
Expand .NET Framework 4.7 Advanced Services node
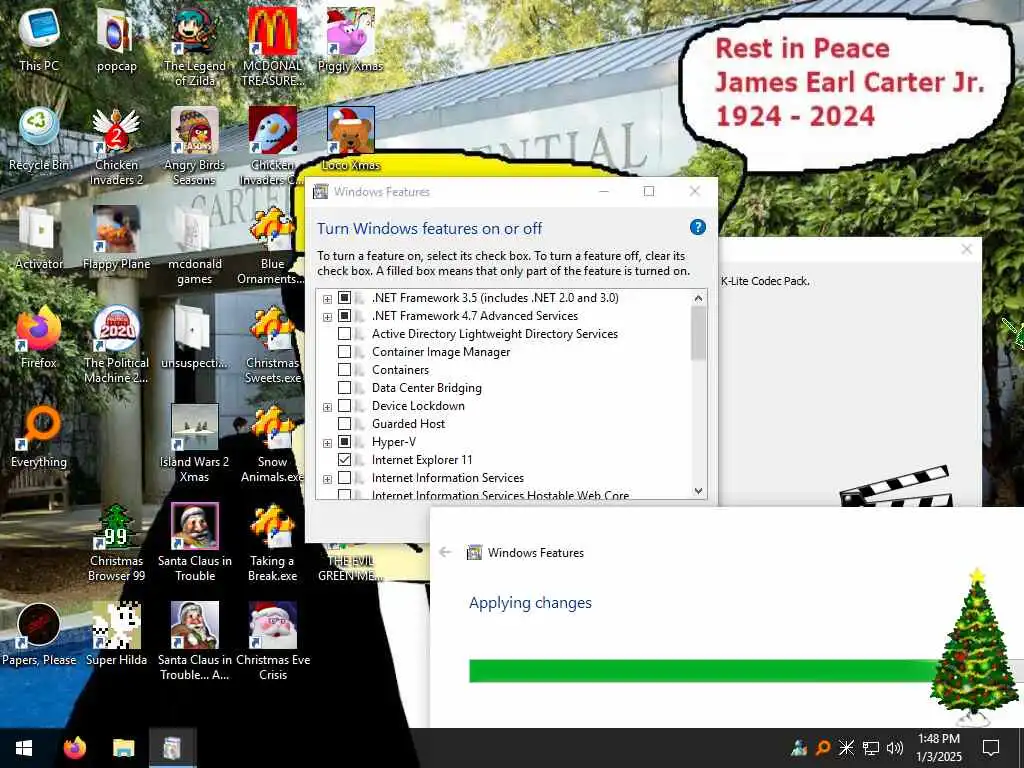[327, 317]
